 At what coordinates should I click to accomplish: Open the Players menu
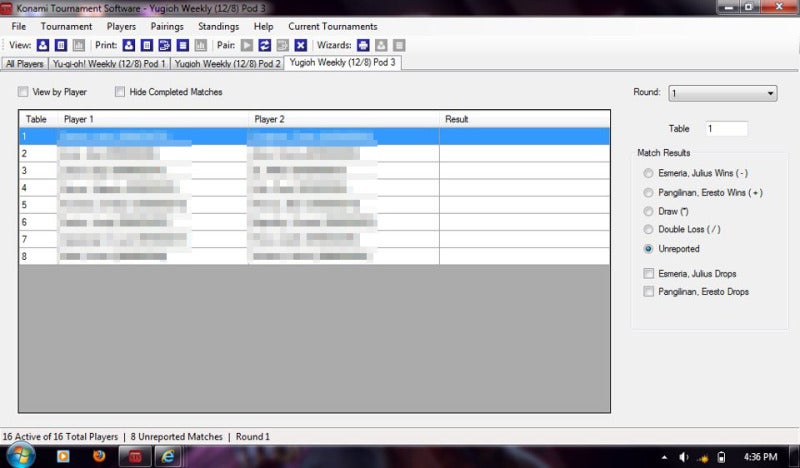(x=121, y=27)
